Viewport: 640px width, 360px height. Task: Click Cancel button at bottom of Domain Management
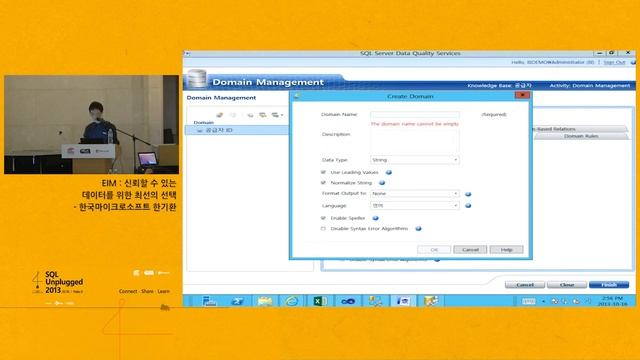(525, 284)
